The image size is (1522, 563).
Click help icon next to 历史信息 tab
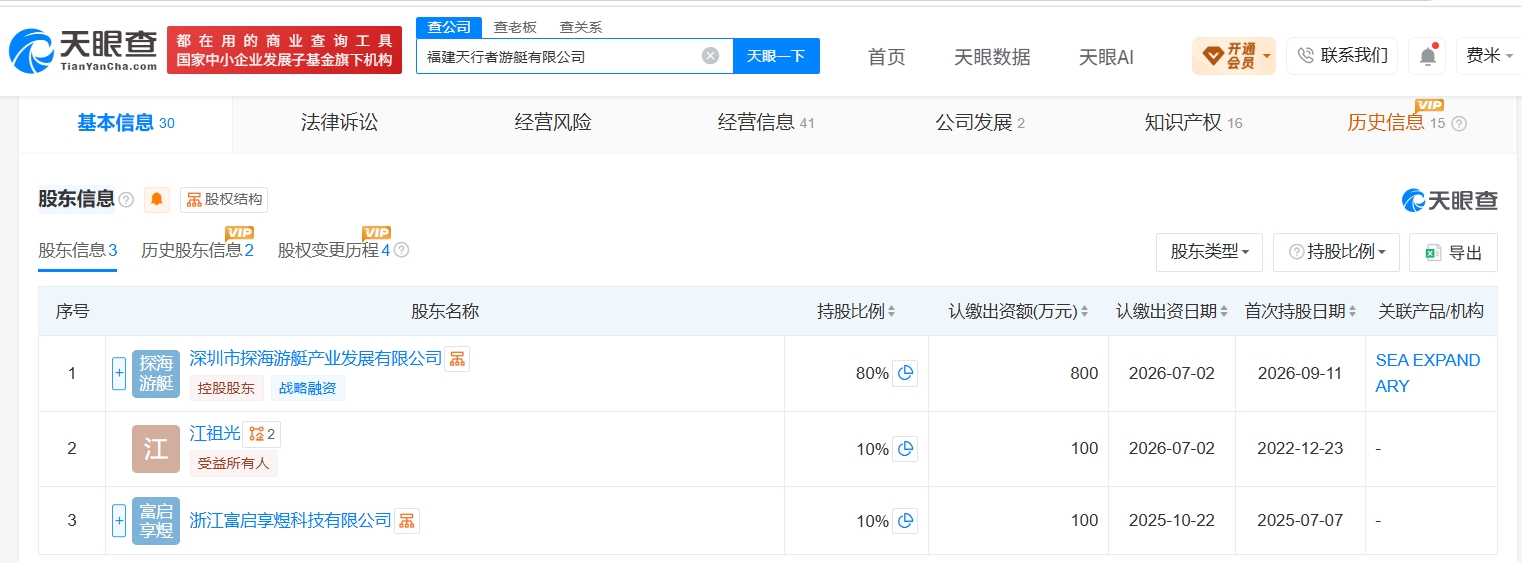(1459, 124)
